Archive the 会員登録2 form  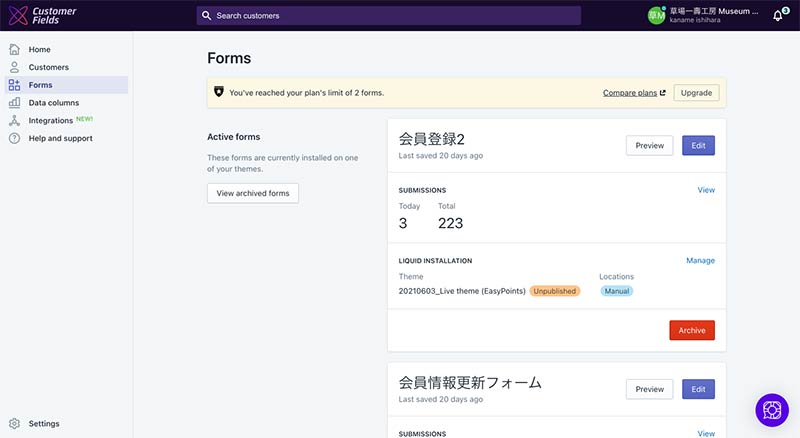[691, 330]
